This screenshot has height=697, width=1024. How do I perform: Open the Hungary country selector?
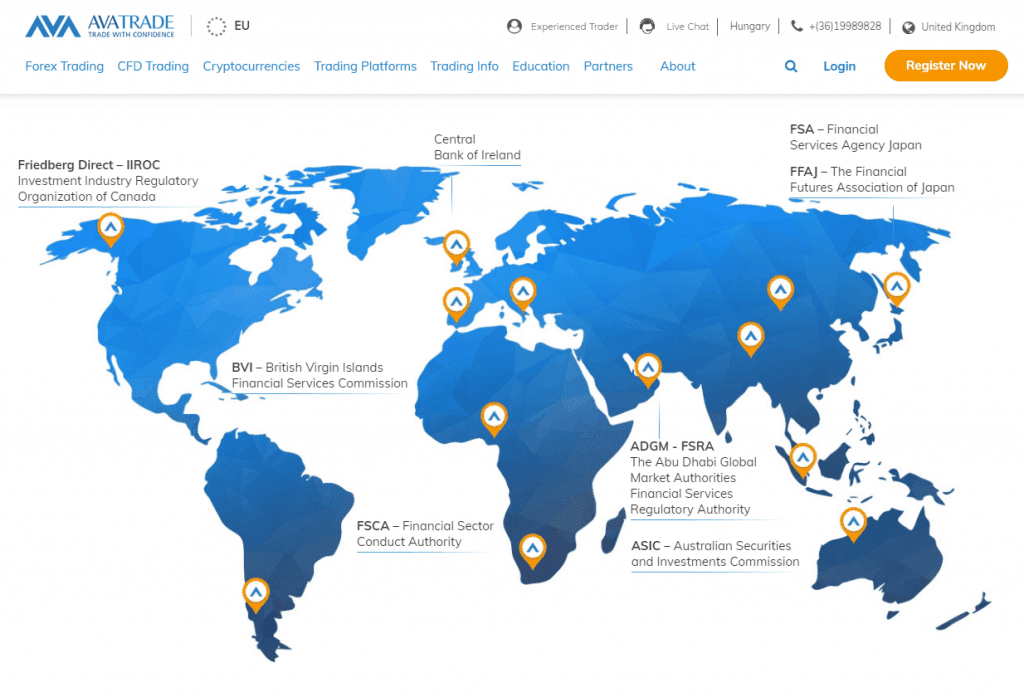[x=750, y=26]
